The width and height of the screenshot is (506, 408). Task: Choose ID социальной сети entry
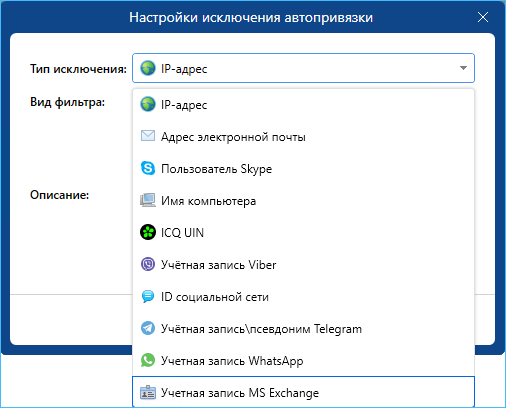click(303, 297)
